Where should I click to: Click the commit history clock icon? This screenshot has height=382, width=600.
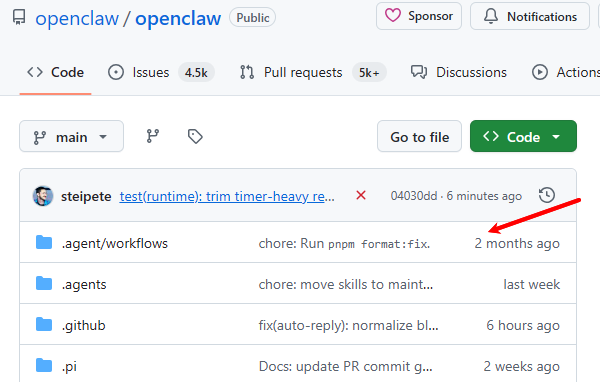point(547,195)
